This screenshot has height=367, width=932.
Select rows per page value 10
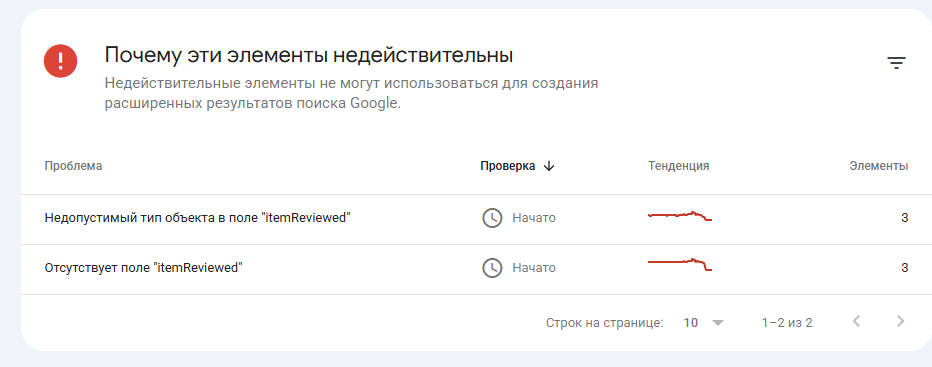click(691, 323)
